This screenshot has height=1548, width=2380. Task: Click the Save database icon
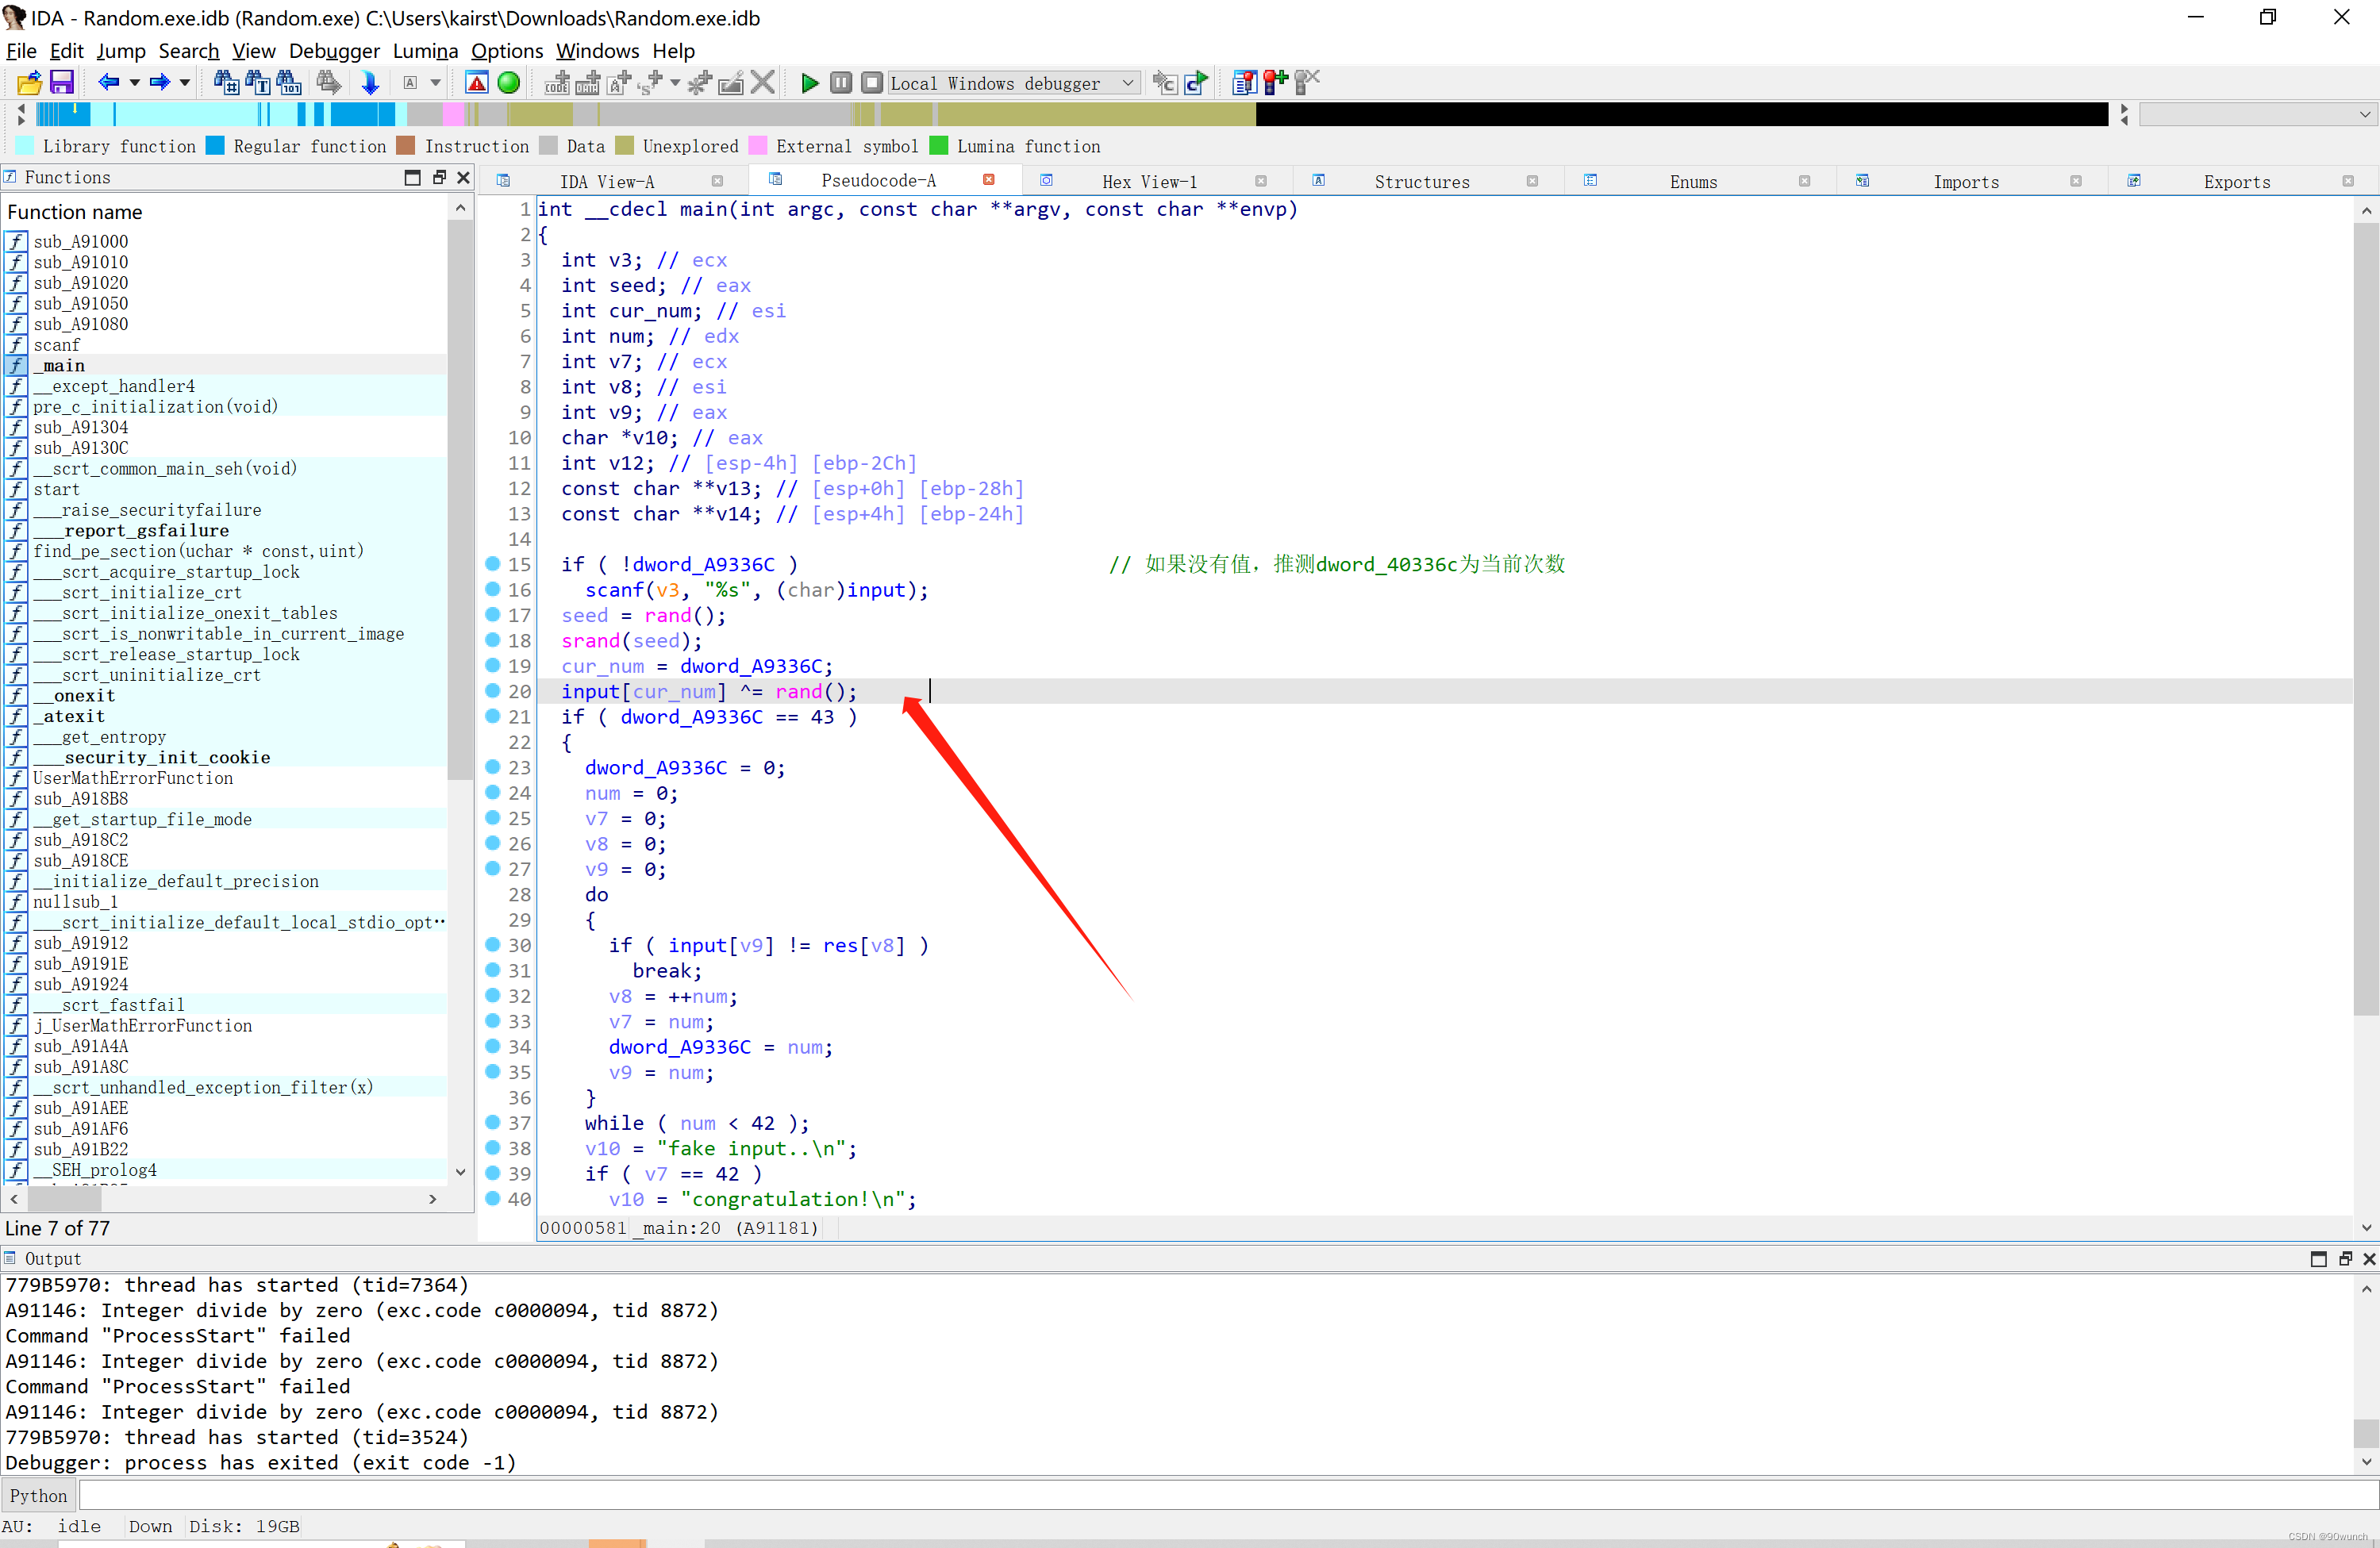coord(62,83)
